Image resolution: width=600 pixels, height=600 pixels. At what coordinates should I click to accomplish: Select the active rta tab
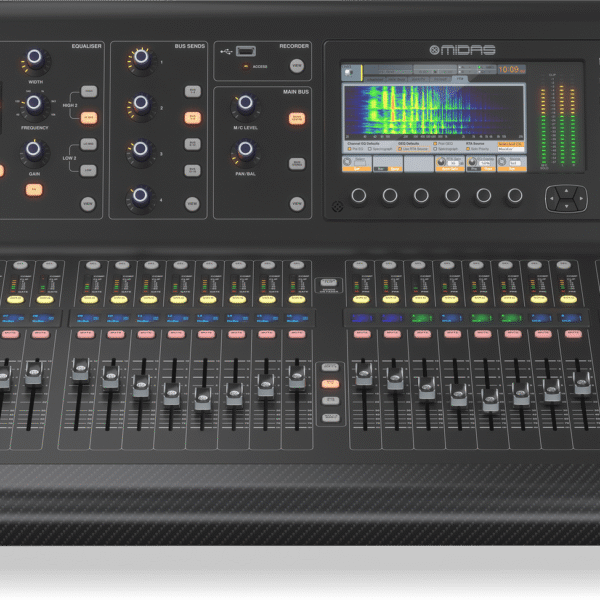pyautogui.click(x=461, y=79)
